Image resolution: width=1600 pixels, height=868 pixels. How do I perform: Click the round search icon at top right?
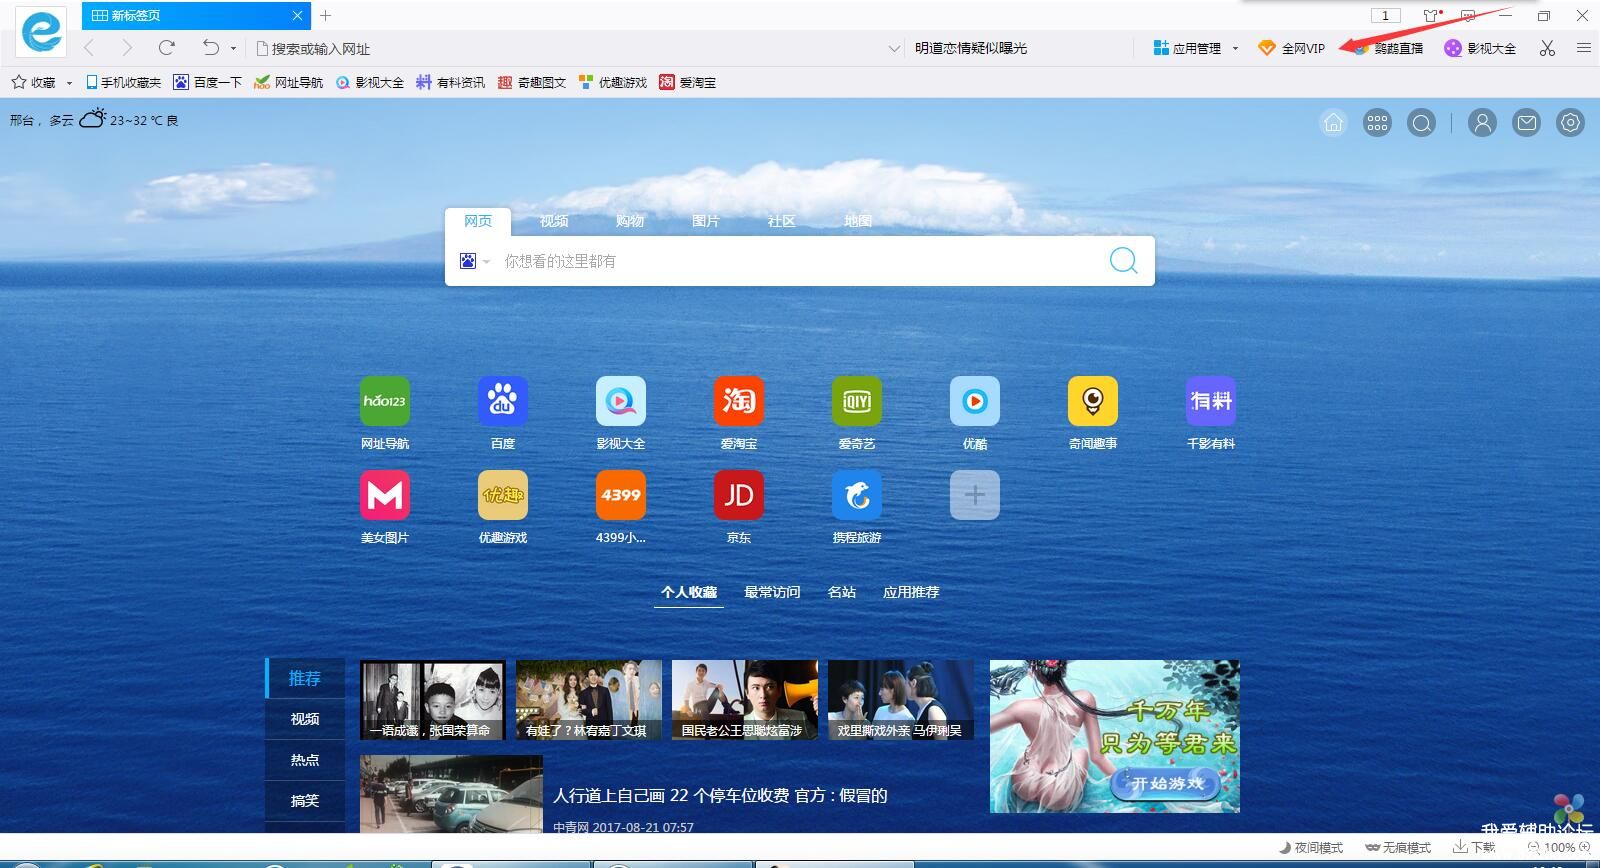[x=1421, y=122]
